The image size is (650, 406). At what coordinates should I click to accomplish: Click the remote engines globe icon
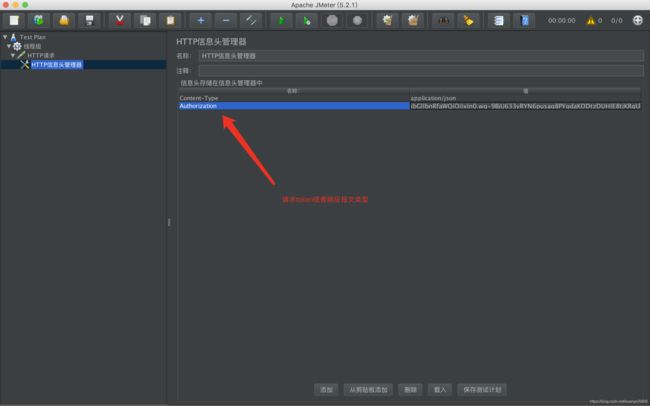click(x=638, y=20)
